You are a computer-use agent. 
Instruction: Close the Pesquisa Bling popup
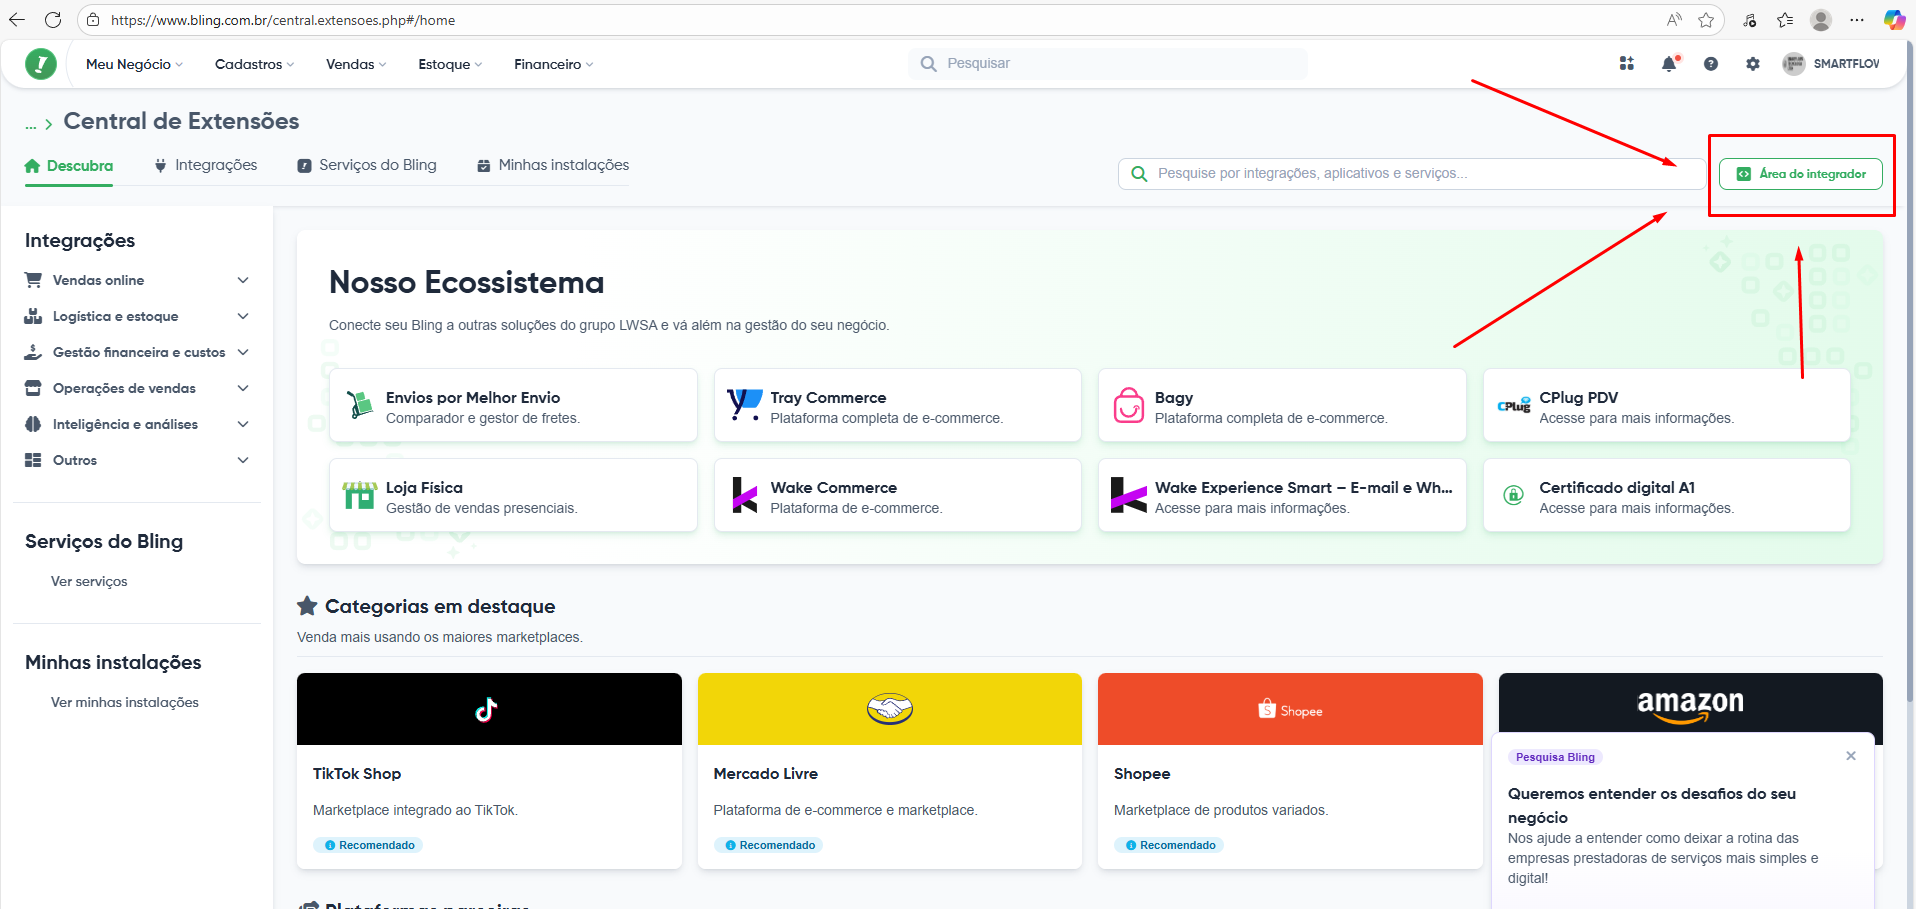pos(1851,756)
